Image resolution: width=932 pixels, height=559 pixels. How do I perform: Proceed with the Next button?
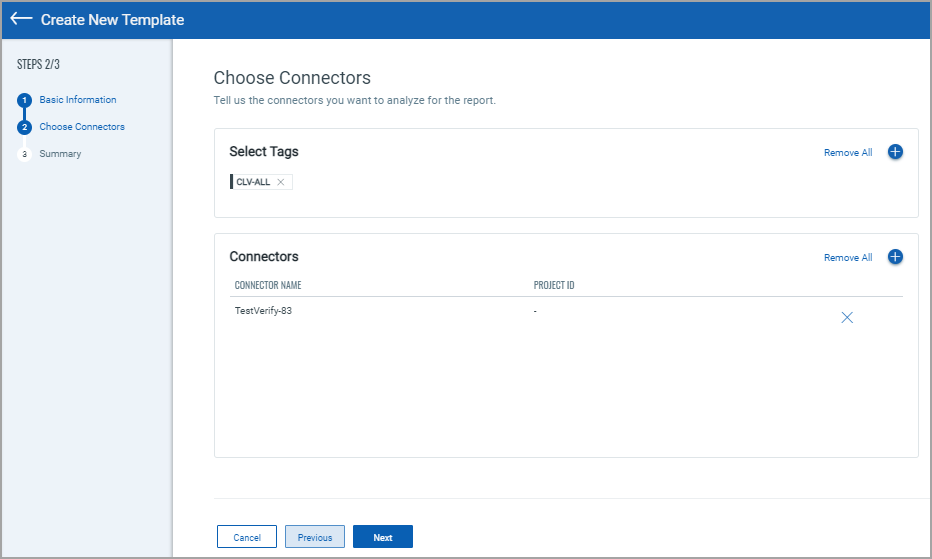(383, 537)
